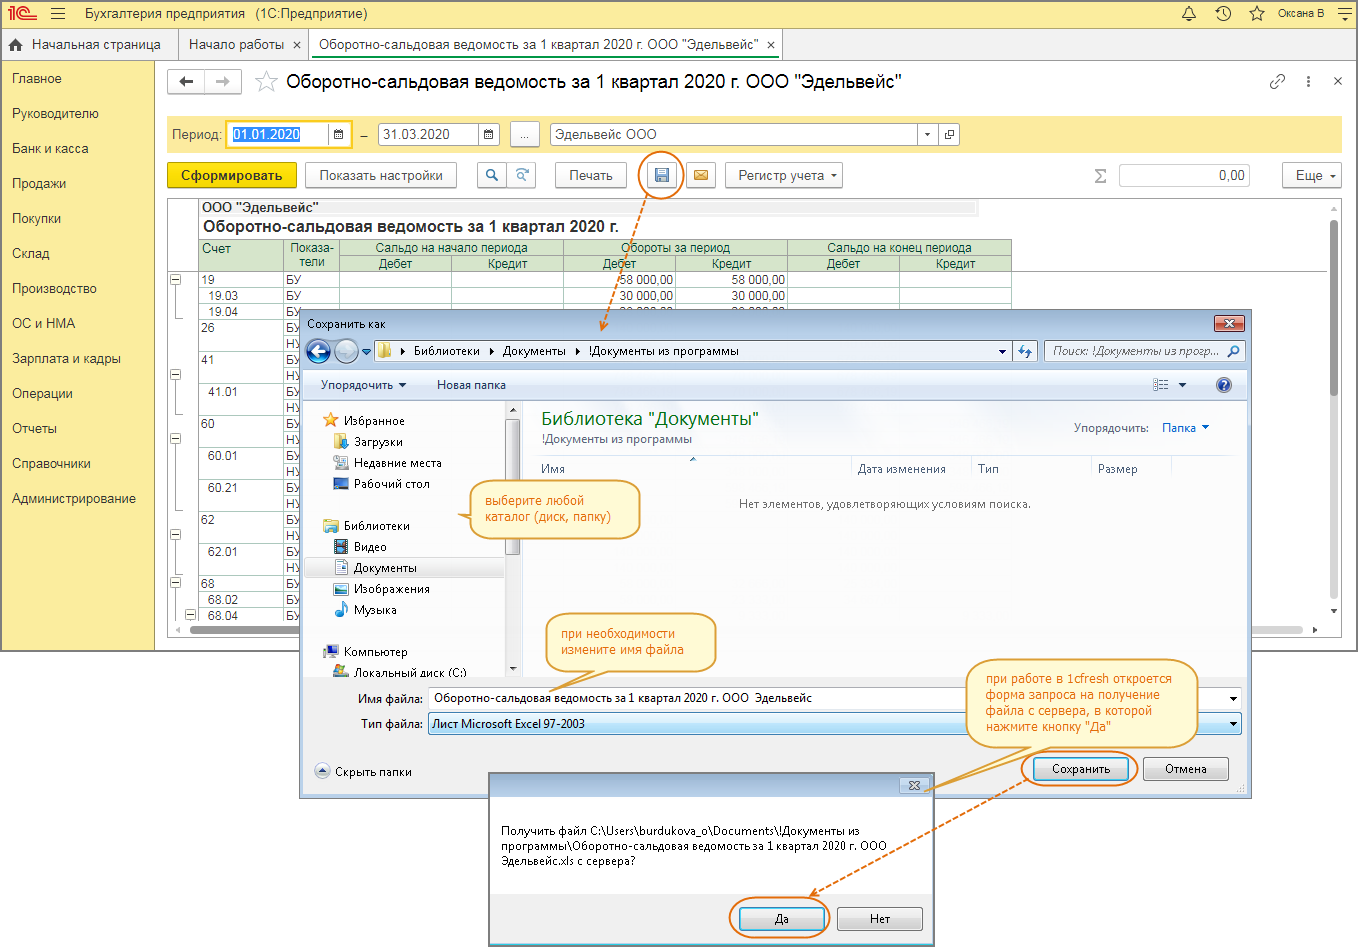The image size is (1358, 949).
Task: Open the view options dropdown arrow
Action: [1182, 385]
